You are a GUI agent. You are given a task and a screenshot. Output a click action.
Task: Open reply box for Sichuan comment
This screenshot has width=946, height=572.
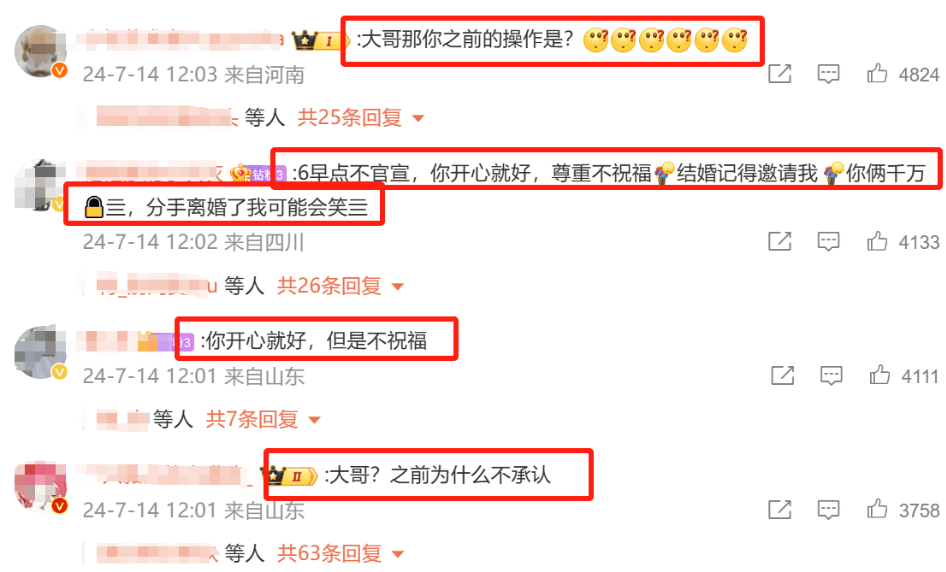[x=828, y=242]
